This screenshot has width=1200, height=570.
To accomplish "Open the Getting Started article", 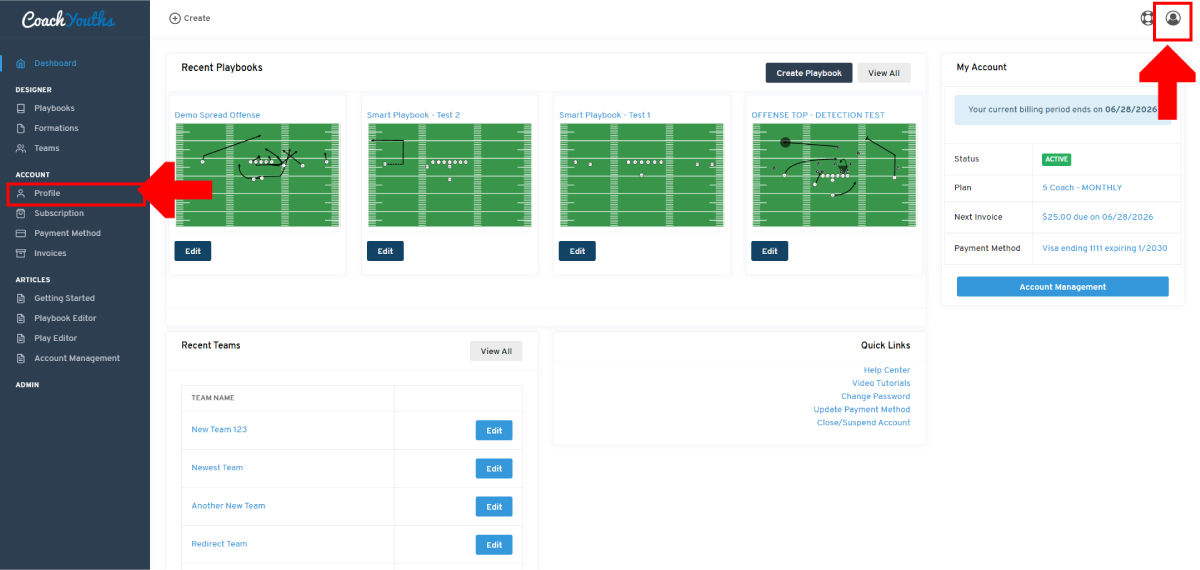I will 64,298.
